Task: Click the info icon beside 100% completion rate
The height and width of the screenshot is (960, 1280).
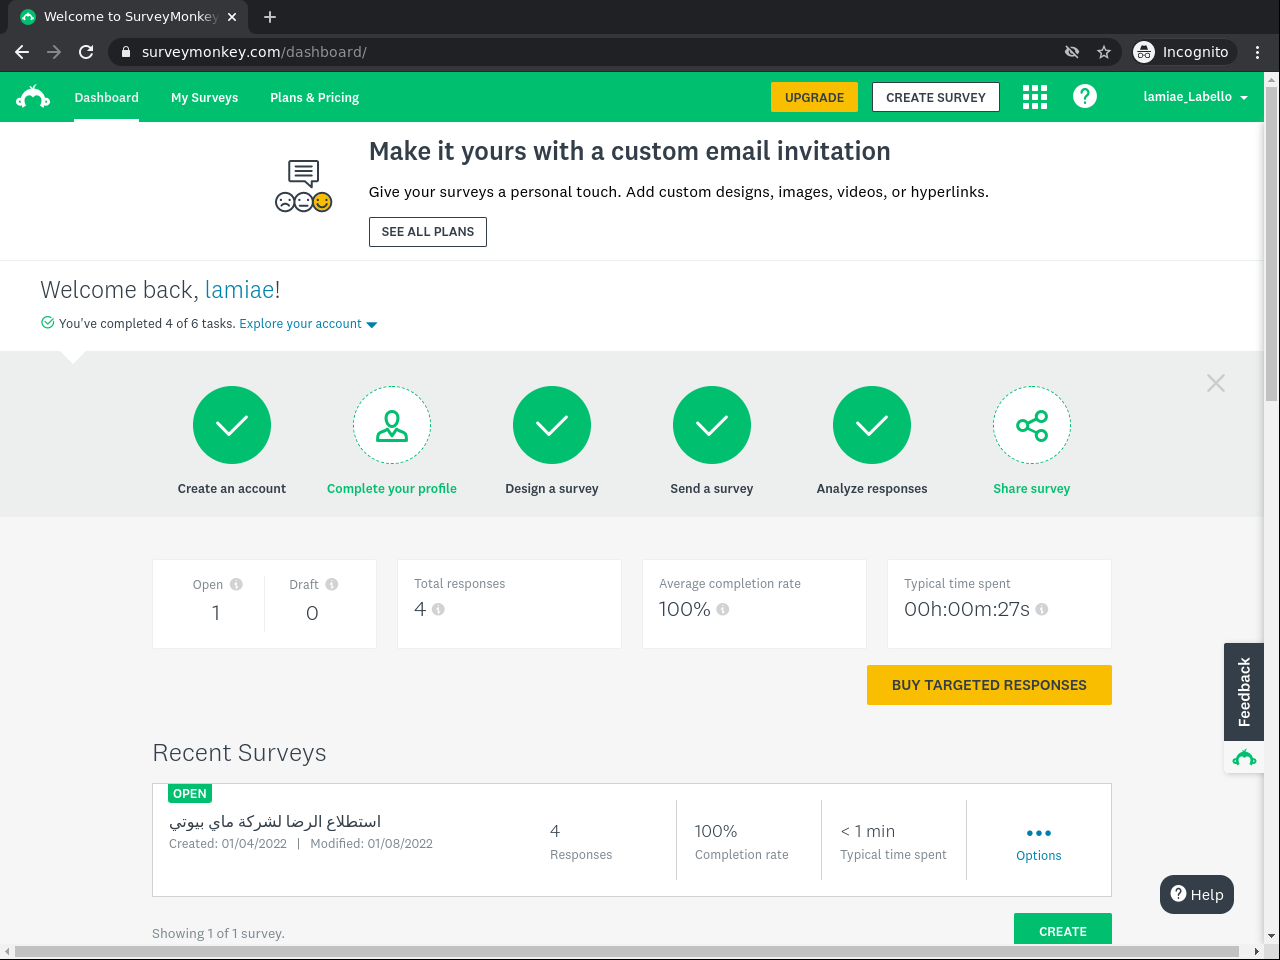Action: pyautogui.click(x=723, y=609)
